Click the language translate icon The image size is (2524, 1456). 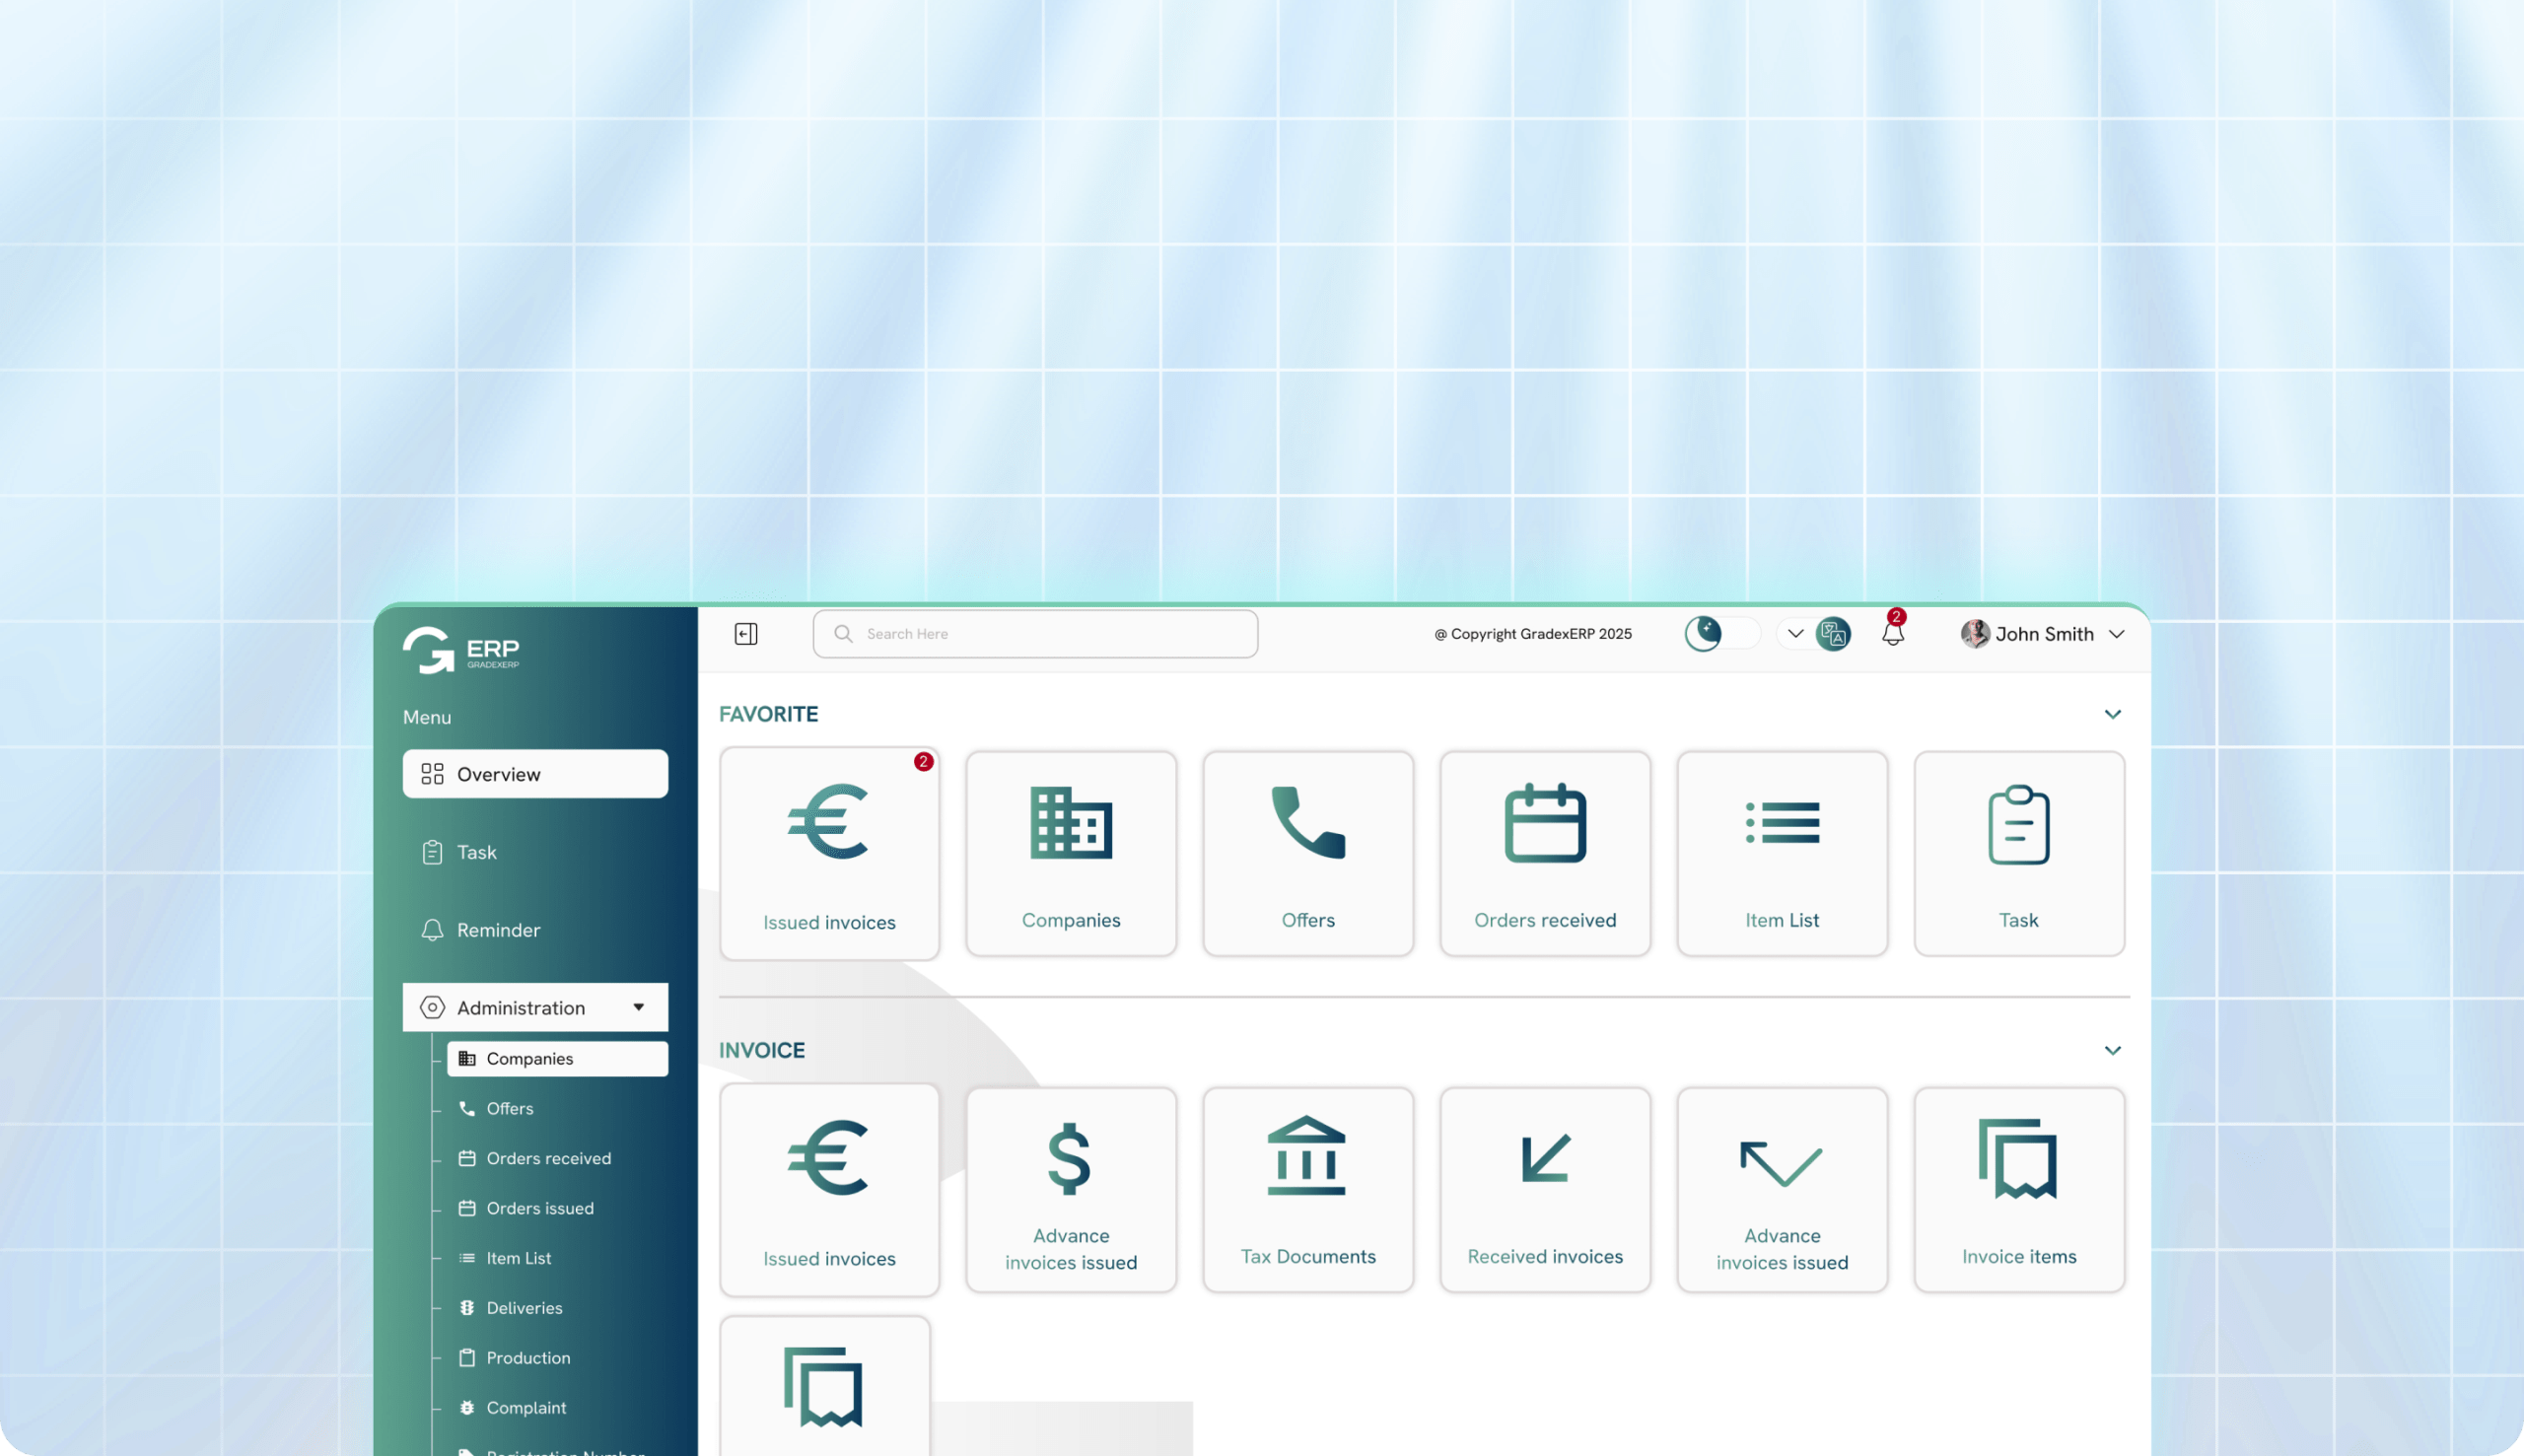click(x=1833, y=634)
